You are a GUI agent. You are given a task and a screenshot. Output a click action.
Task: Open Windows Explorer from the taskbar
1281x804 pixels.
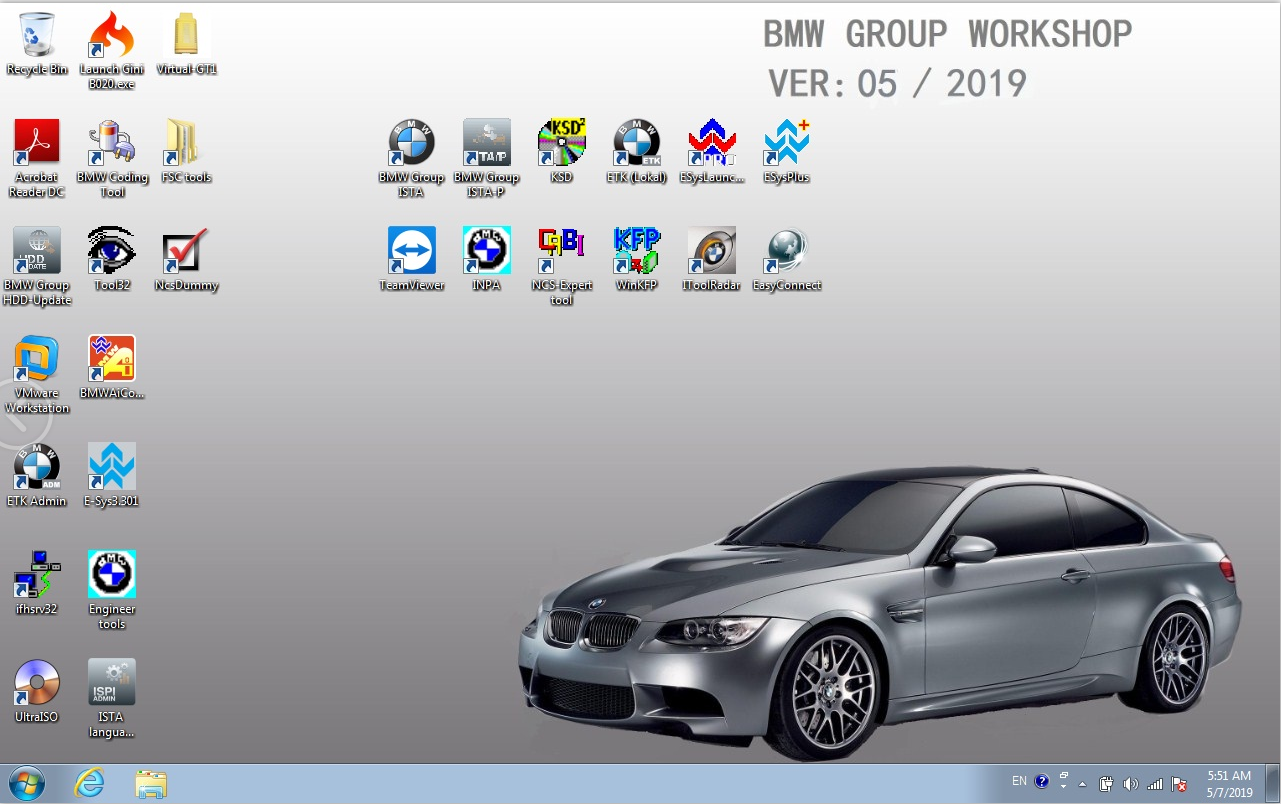151,784
